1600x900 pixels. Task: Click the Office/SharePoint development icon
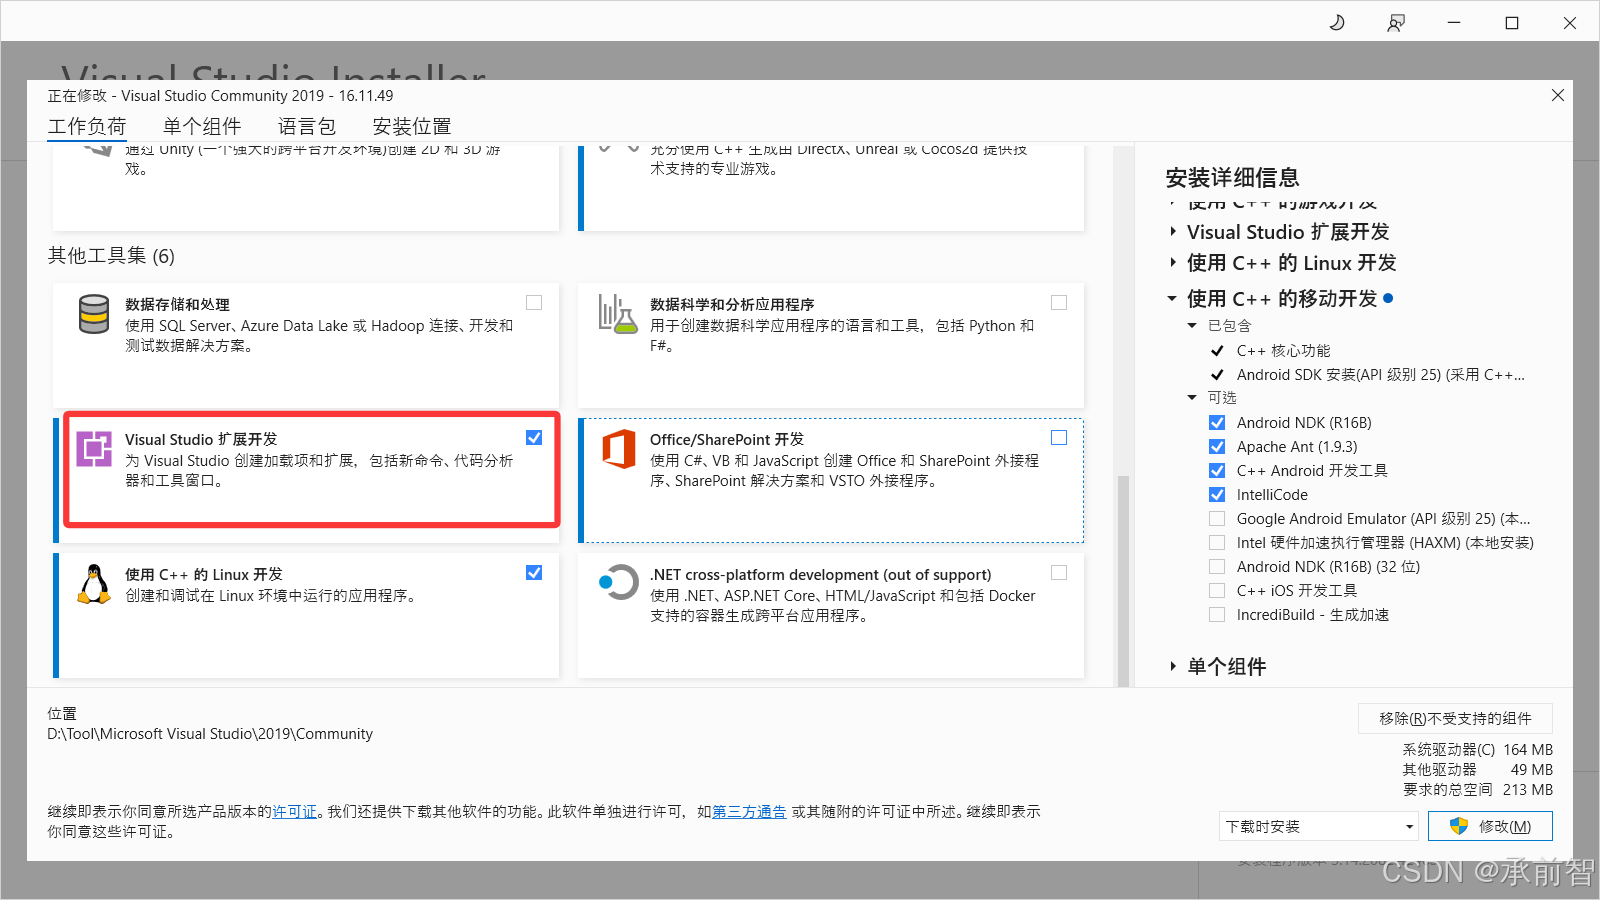[x=619, y=449]
